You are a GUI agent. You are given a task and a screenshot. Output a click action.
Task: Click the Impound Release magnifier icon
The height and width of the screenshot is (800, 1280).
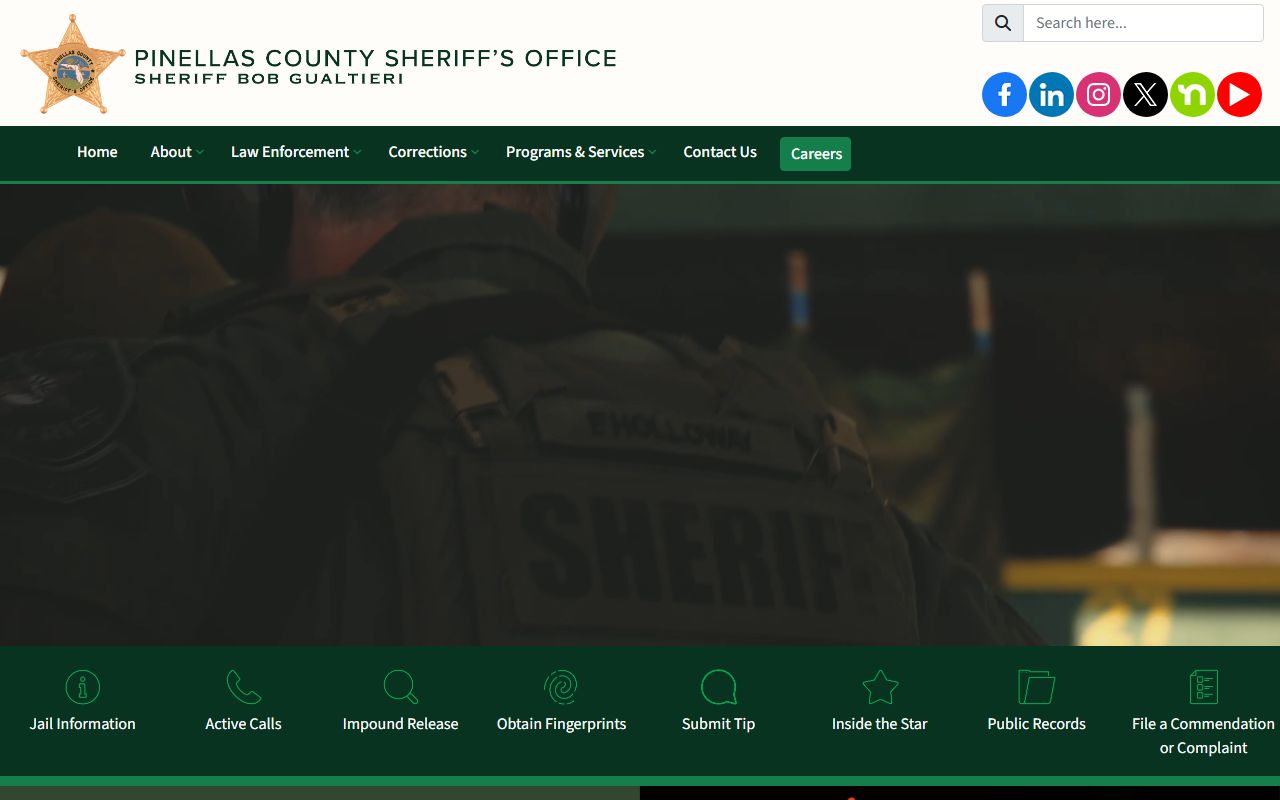[400, 687]
